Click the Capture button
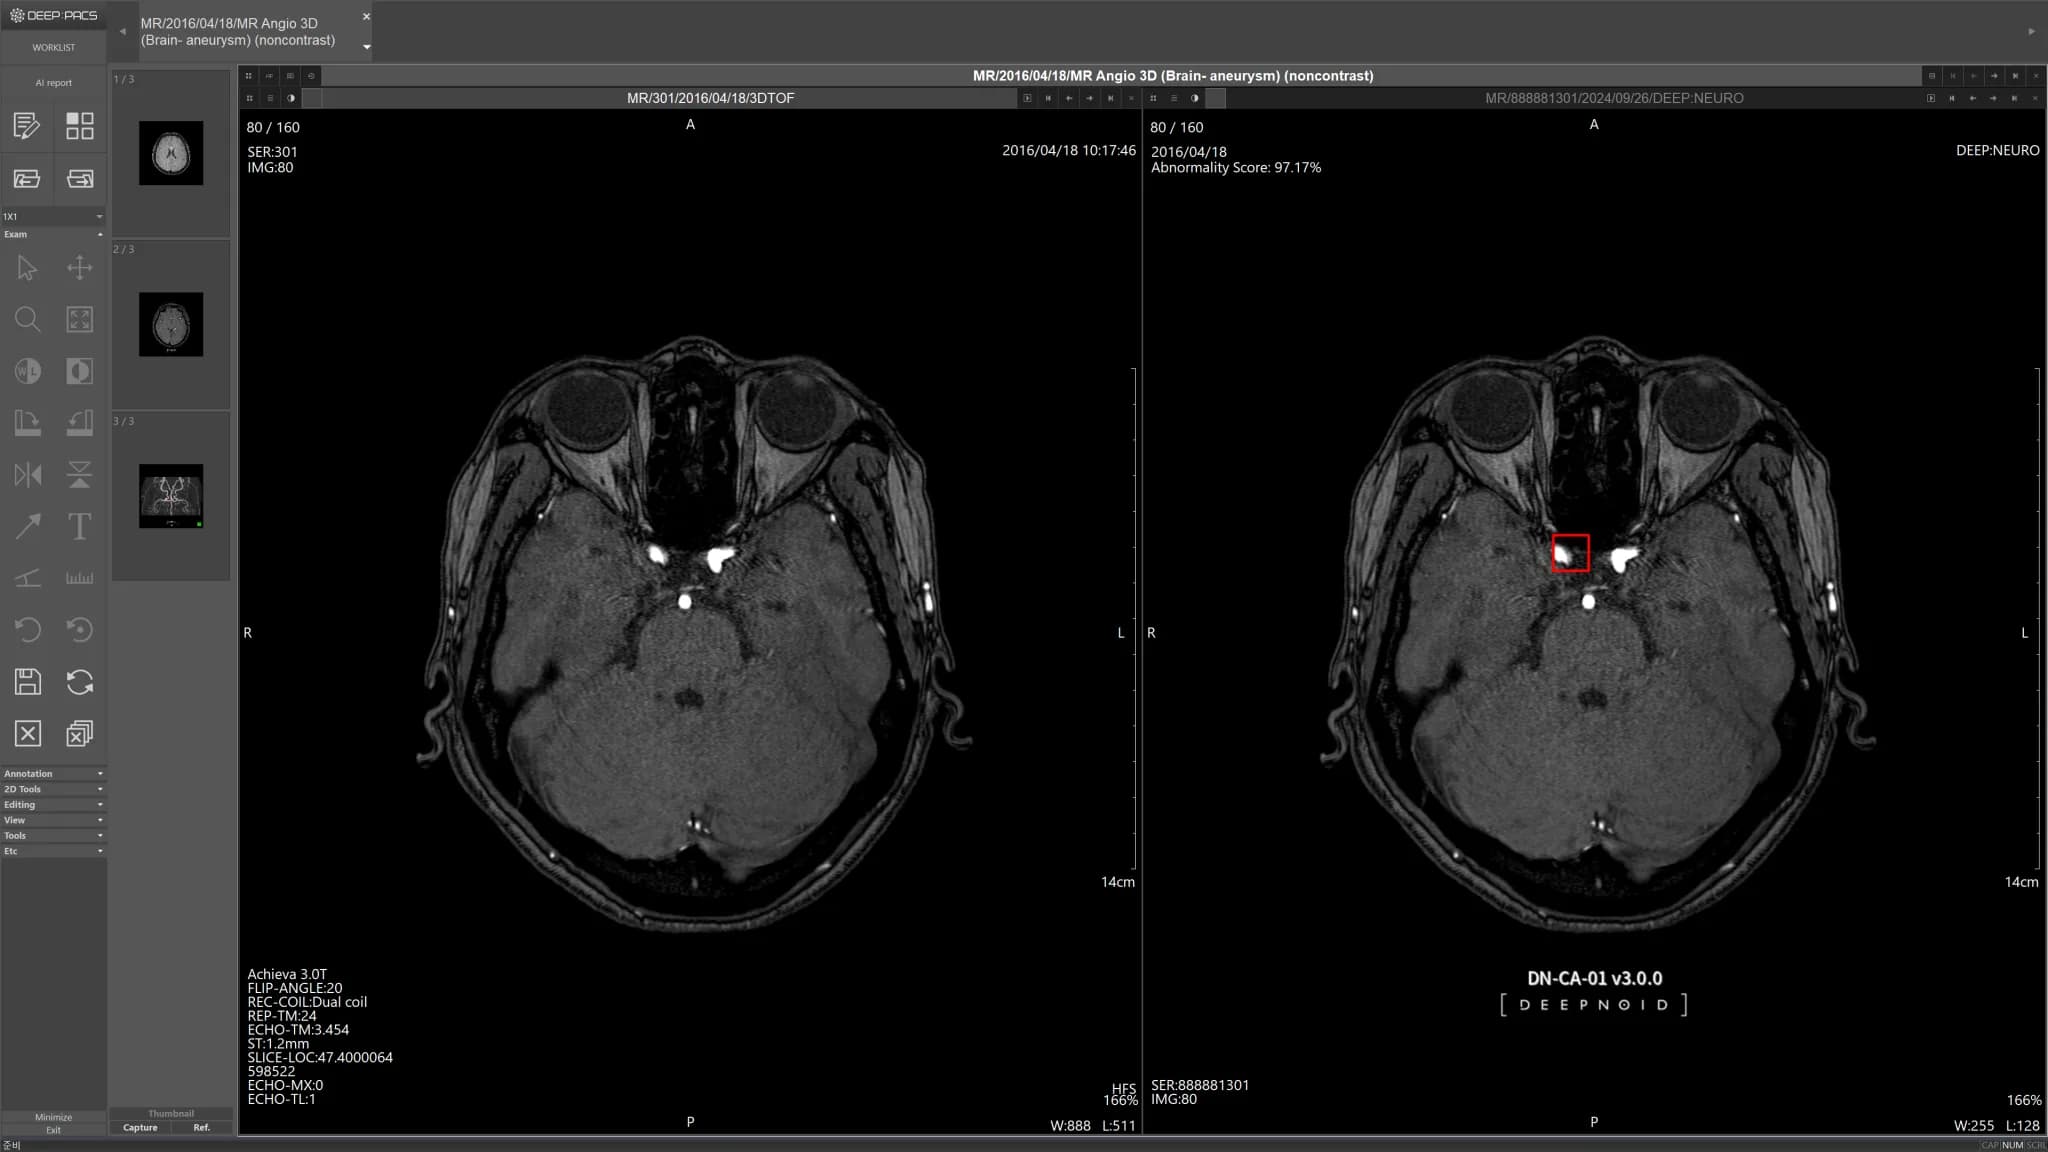 click(x=140, y=1127)
